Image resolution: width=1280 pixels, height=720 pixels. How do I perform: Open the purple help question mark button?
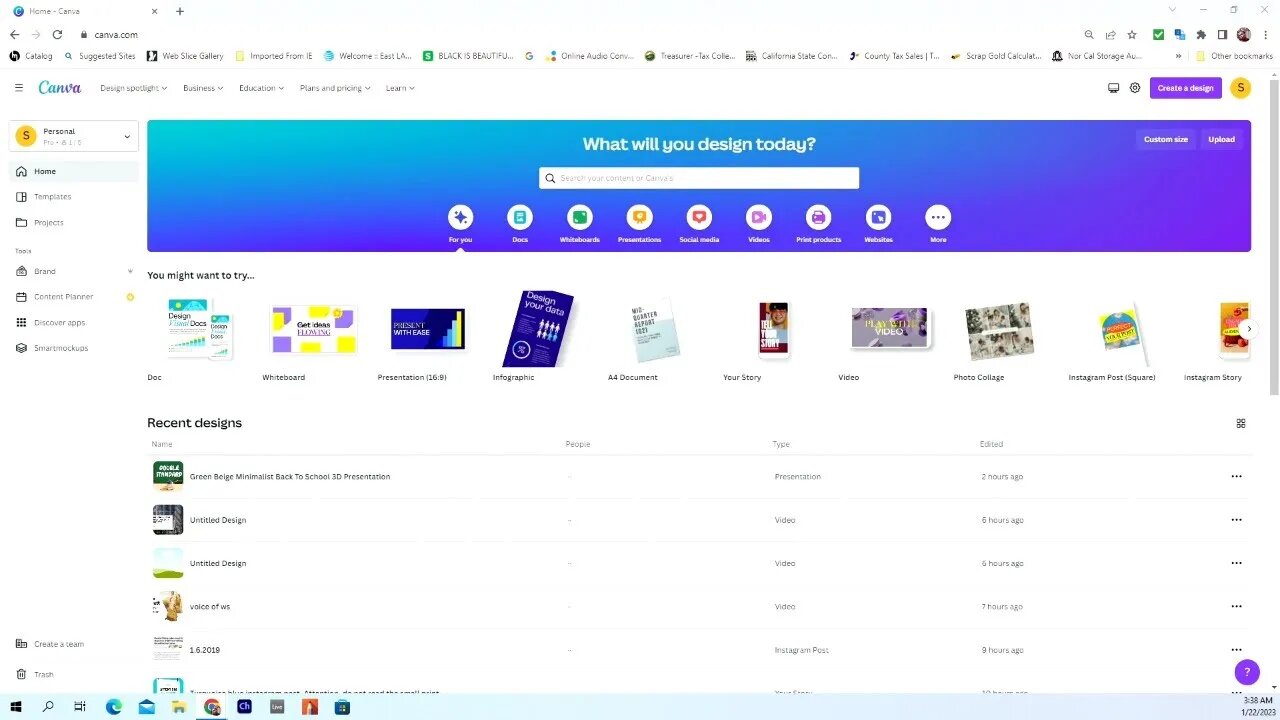pos(1246,672)
